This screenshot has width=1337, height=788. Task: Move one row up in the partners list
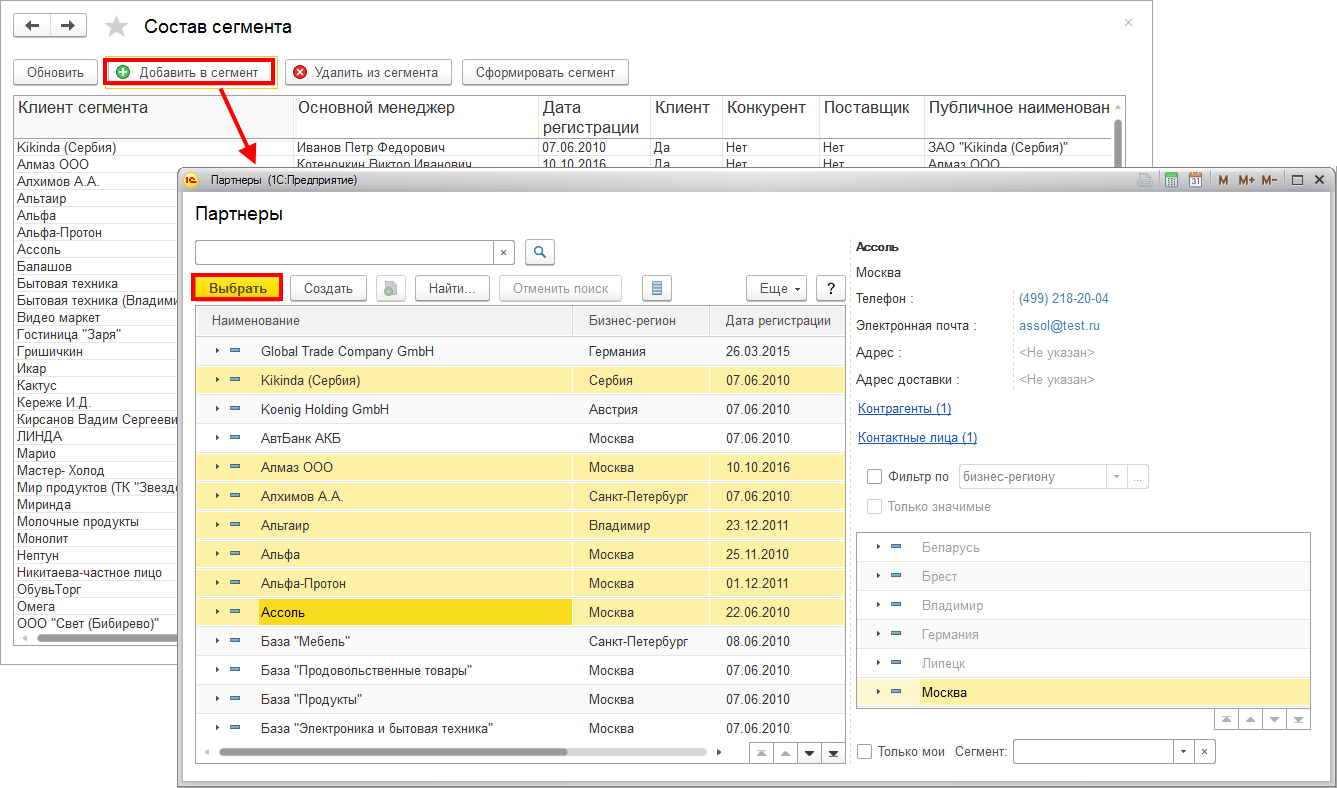785,753
